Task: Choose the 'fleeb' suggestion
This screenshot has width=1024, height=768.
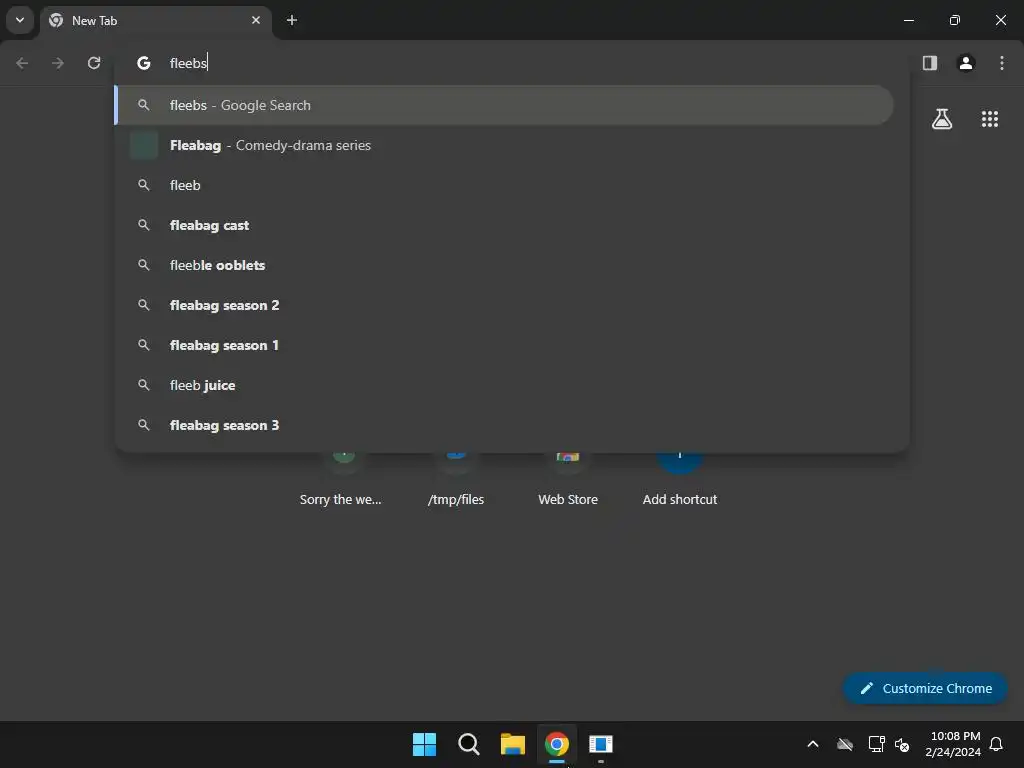Action: point(504,185)
